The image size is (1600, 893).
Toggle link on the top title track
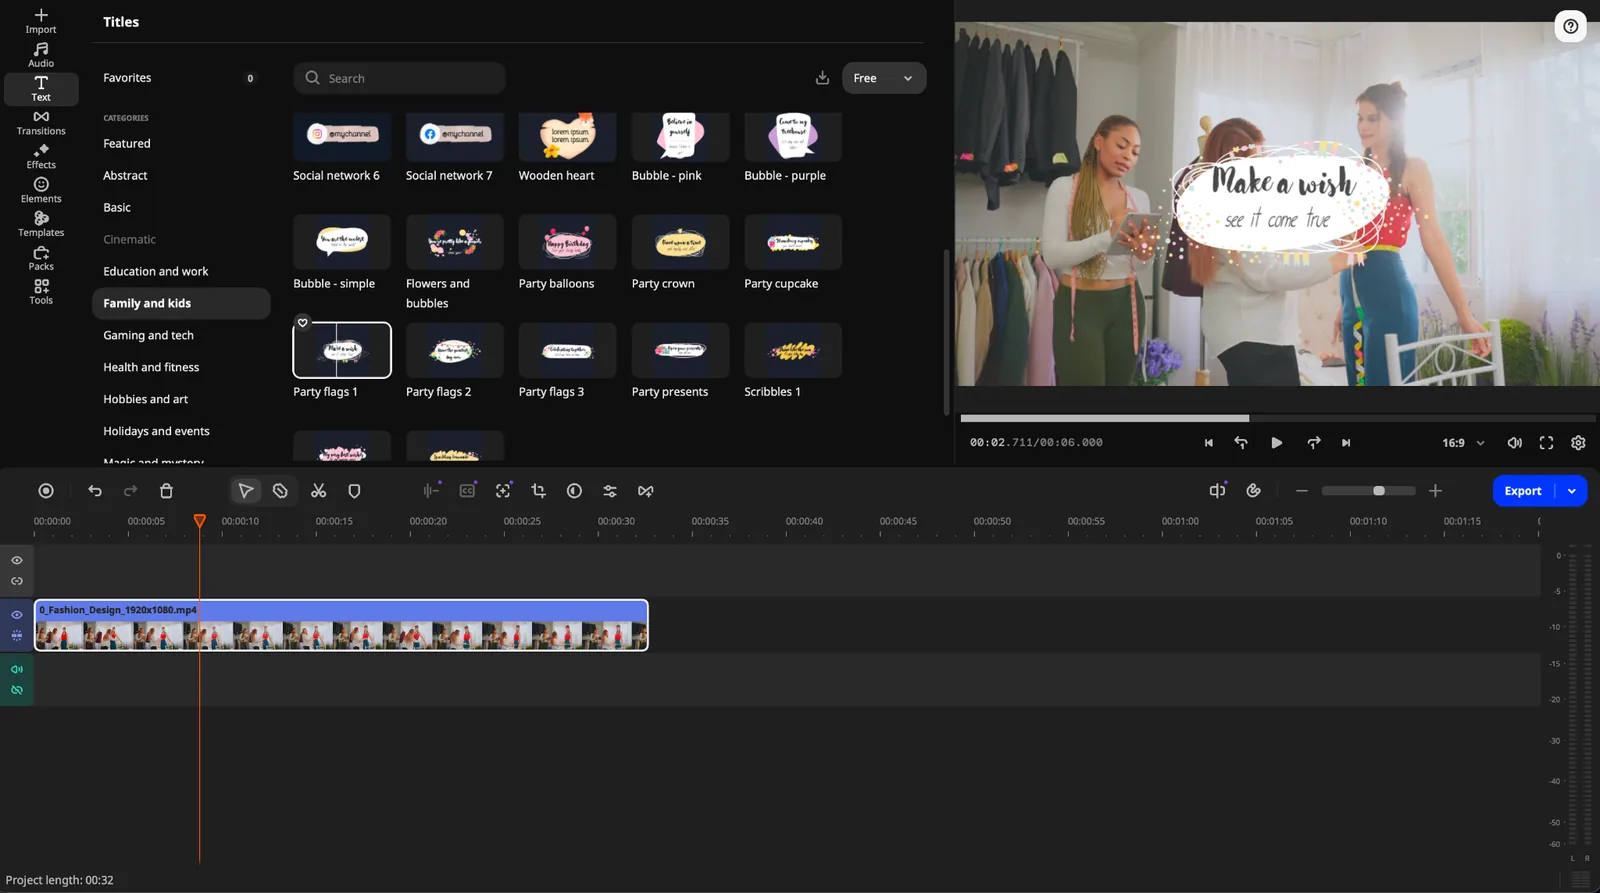pyautogui.click(x=17, y=581)
